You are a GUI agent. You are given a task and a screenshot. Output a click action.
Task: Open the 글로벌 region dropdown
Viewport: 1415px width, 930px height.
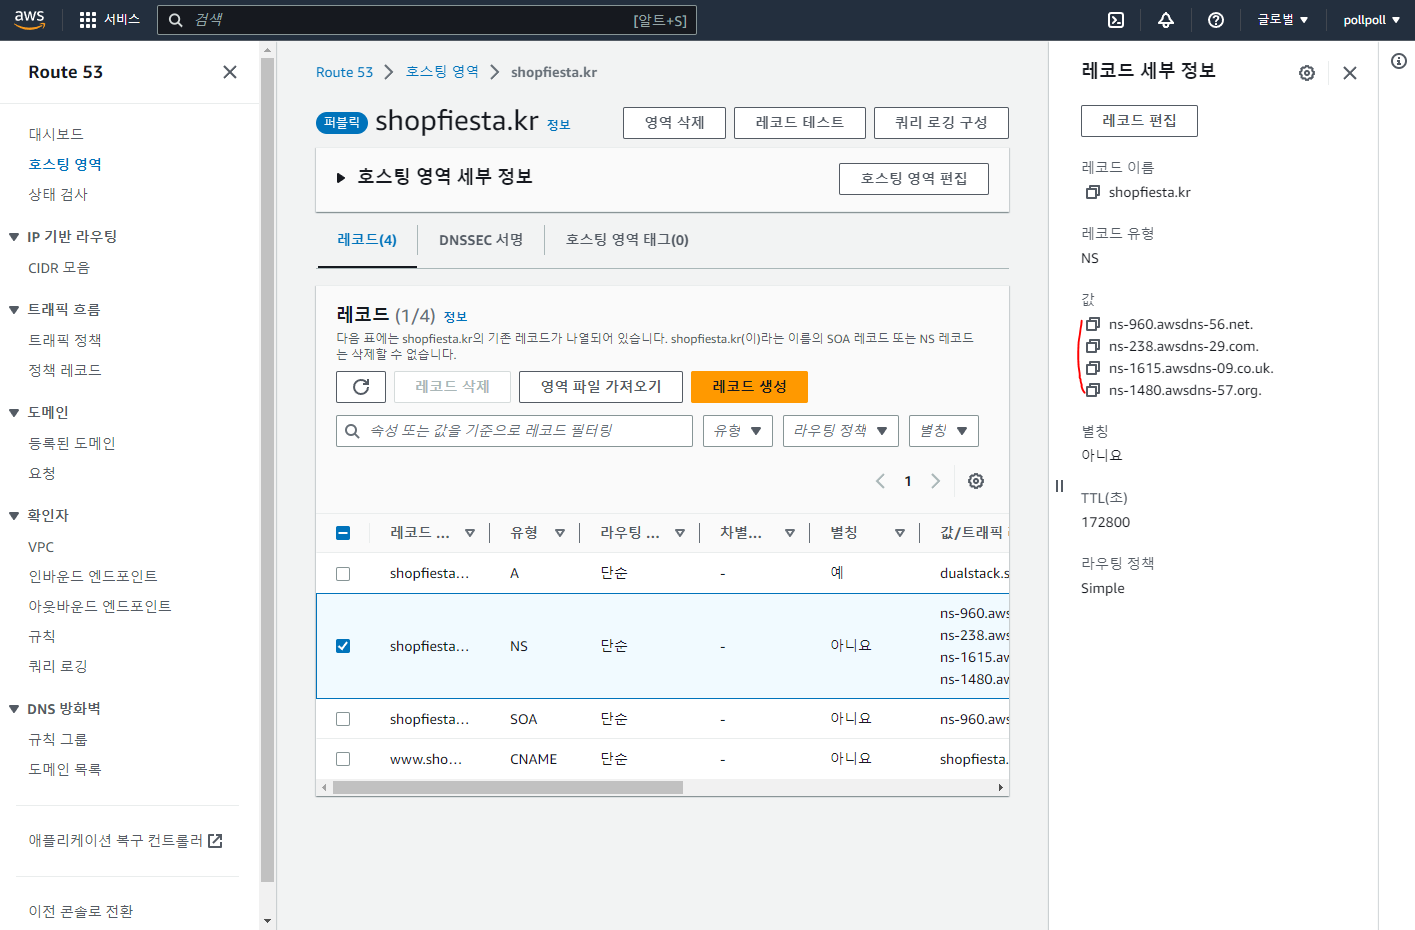pos(1283,20)
